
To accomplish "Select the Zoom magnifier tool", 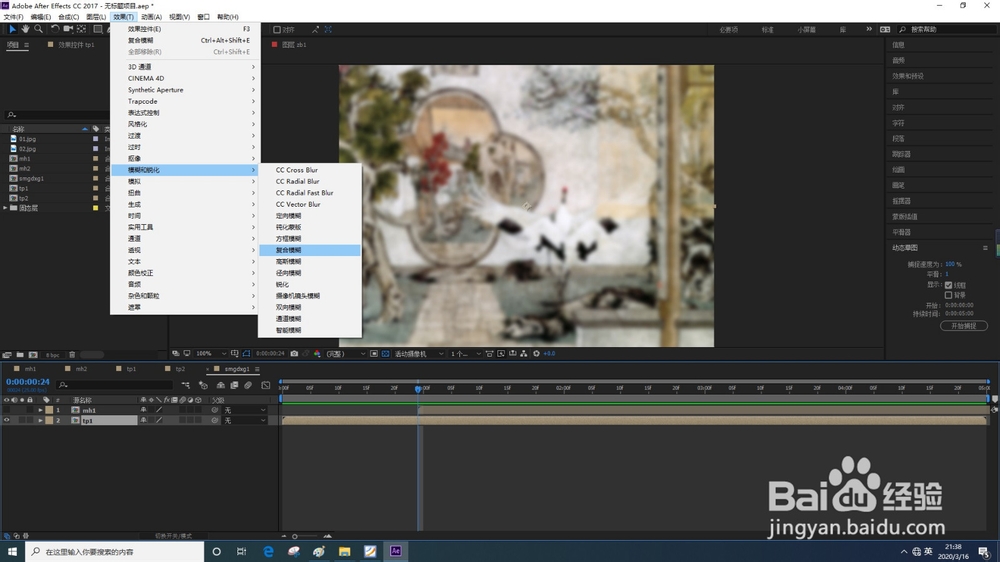I will (39, 29).
